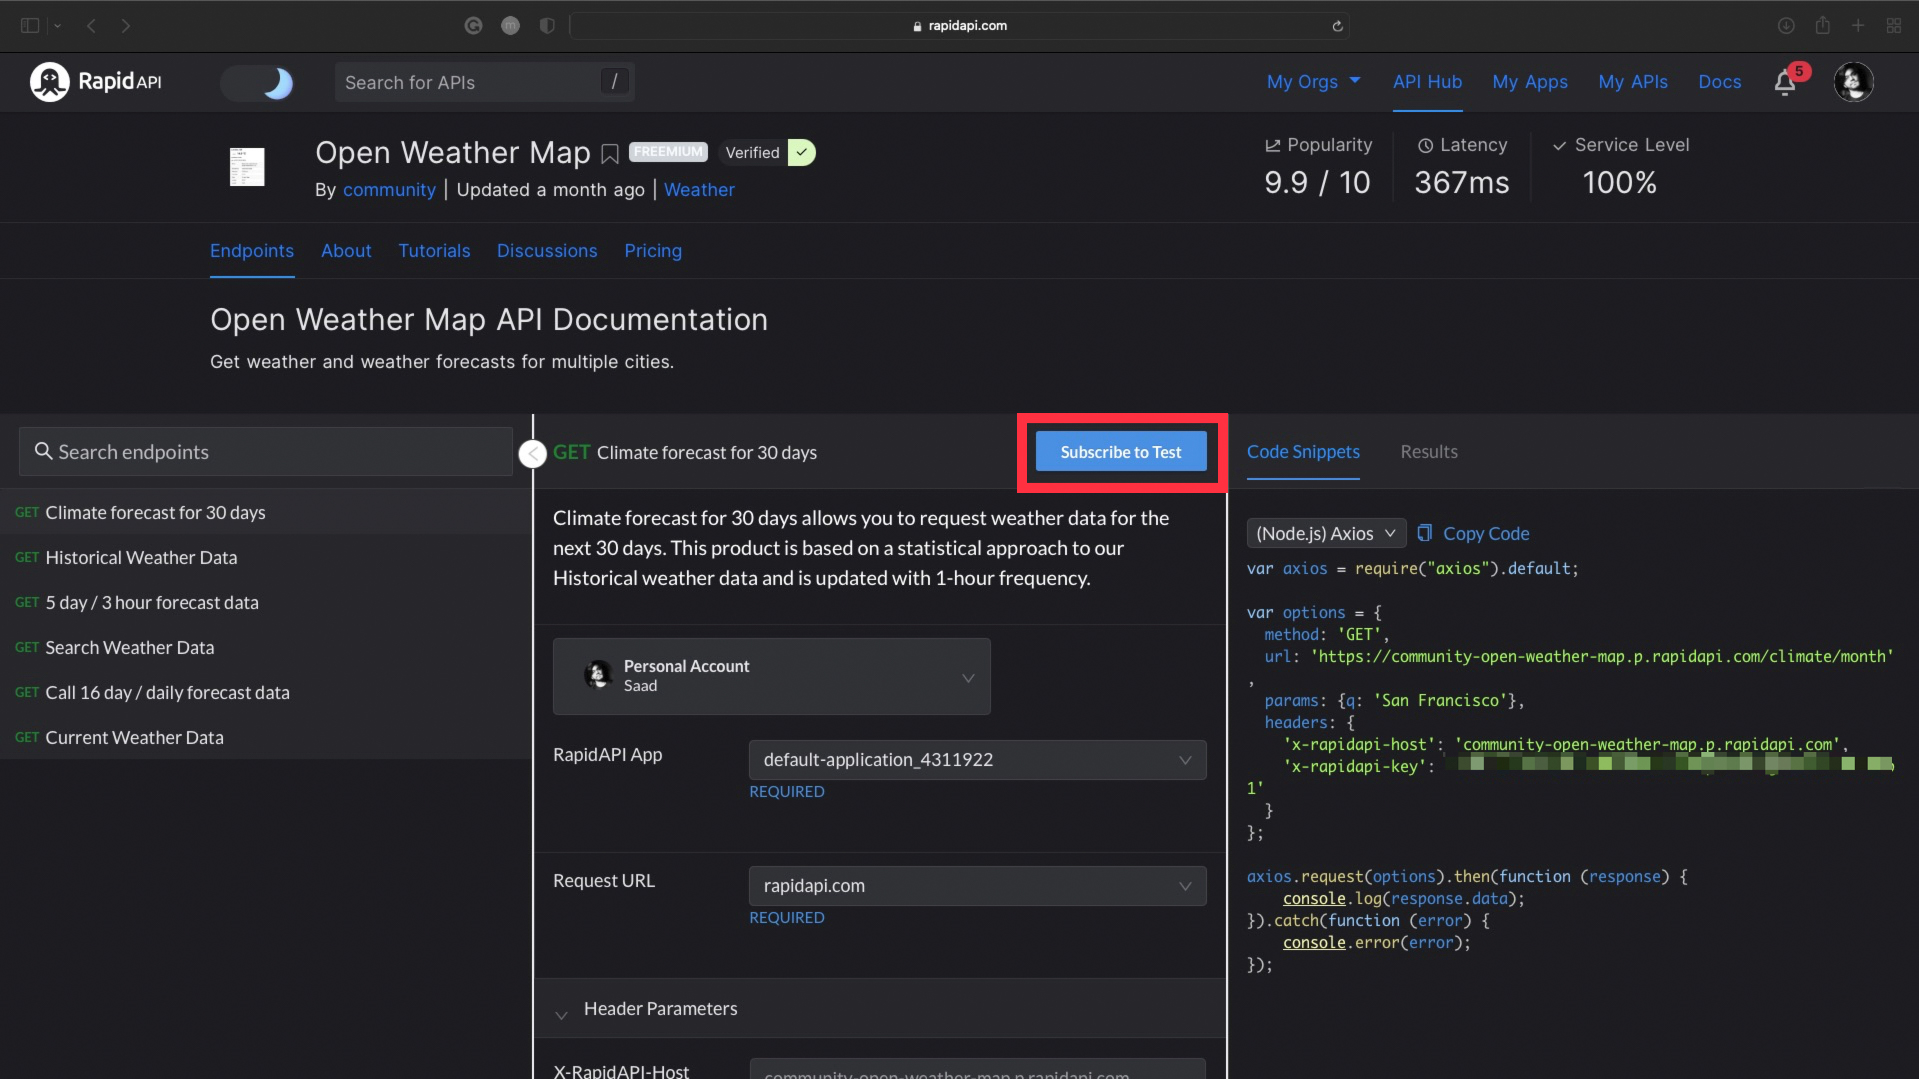1919x1079 pixels.
Task: Click the browser forward arrow
Action: pos(125,26)
